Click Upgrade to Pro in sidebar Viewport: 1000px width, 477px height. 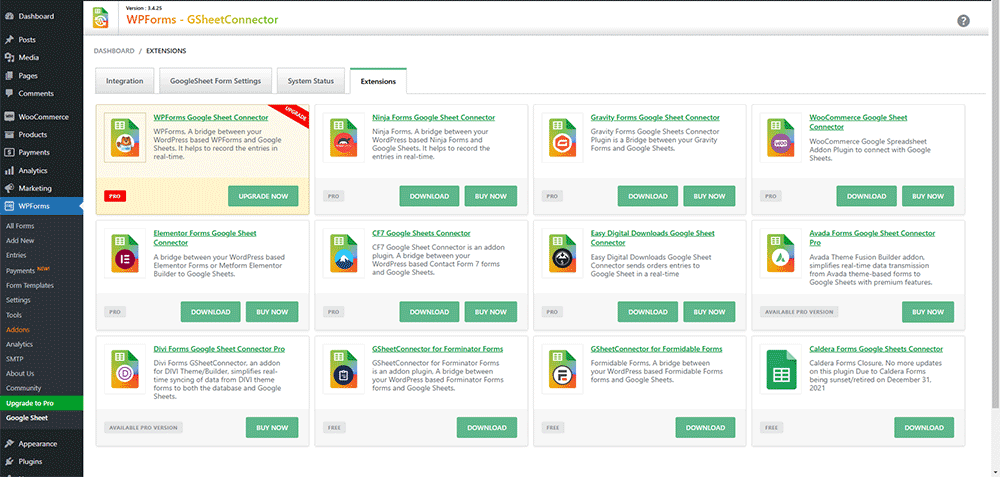[x=41, y=403]
